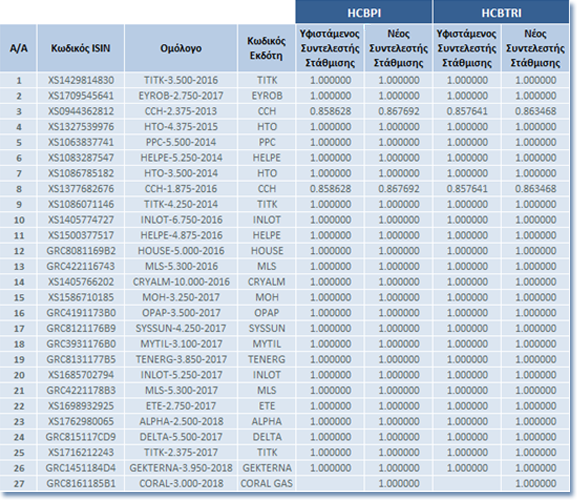Click issuer code CRYALM
Viewport: 580px width, 504px height.
266,282
